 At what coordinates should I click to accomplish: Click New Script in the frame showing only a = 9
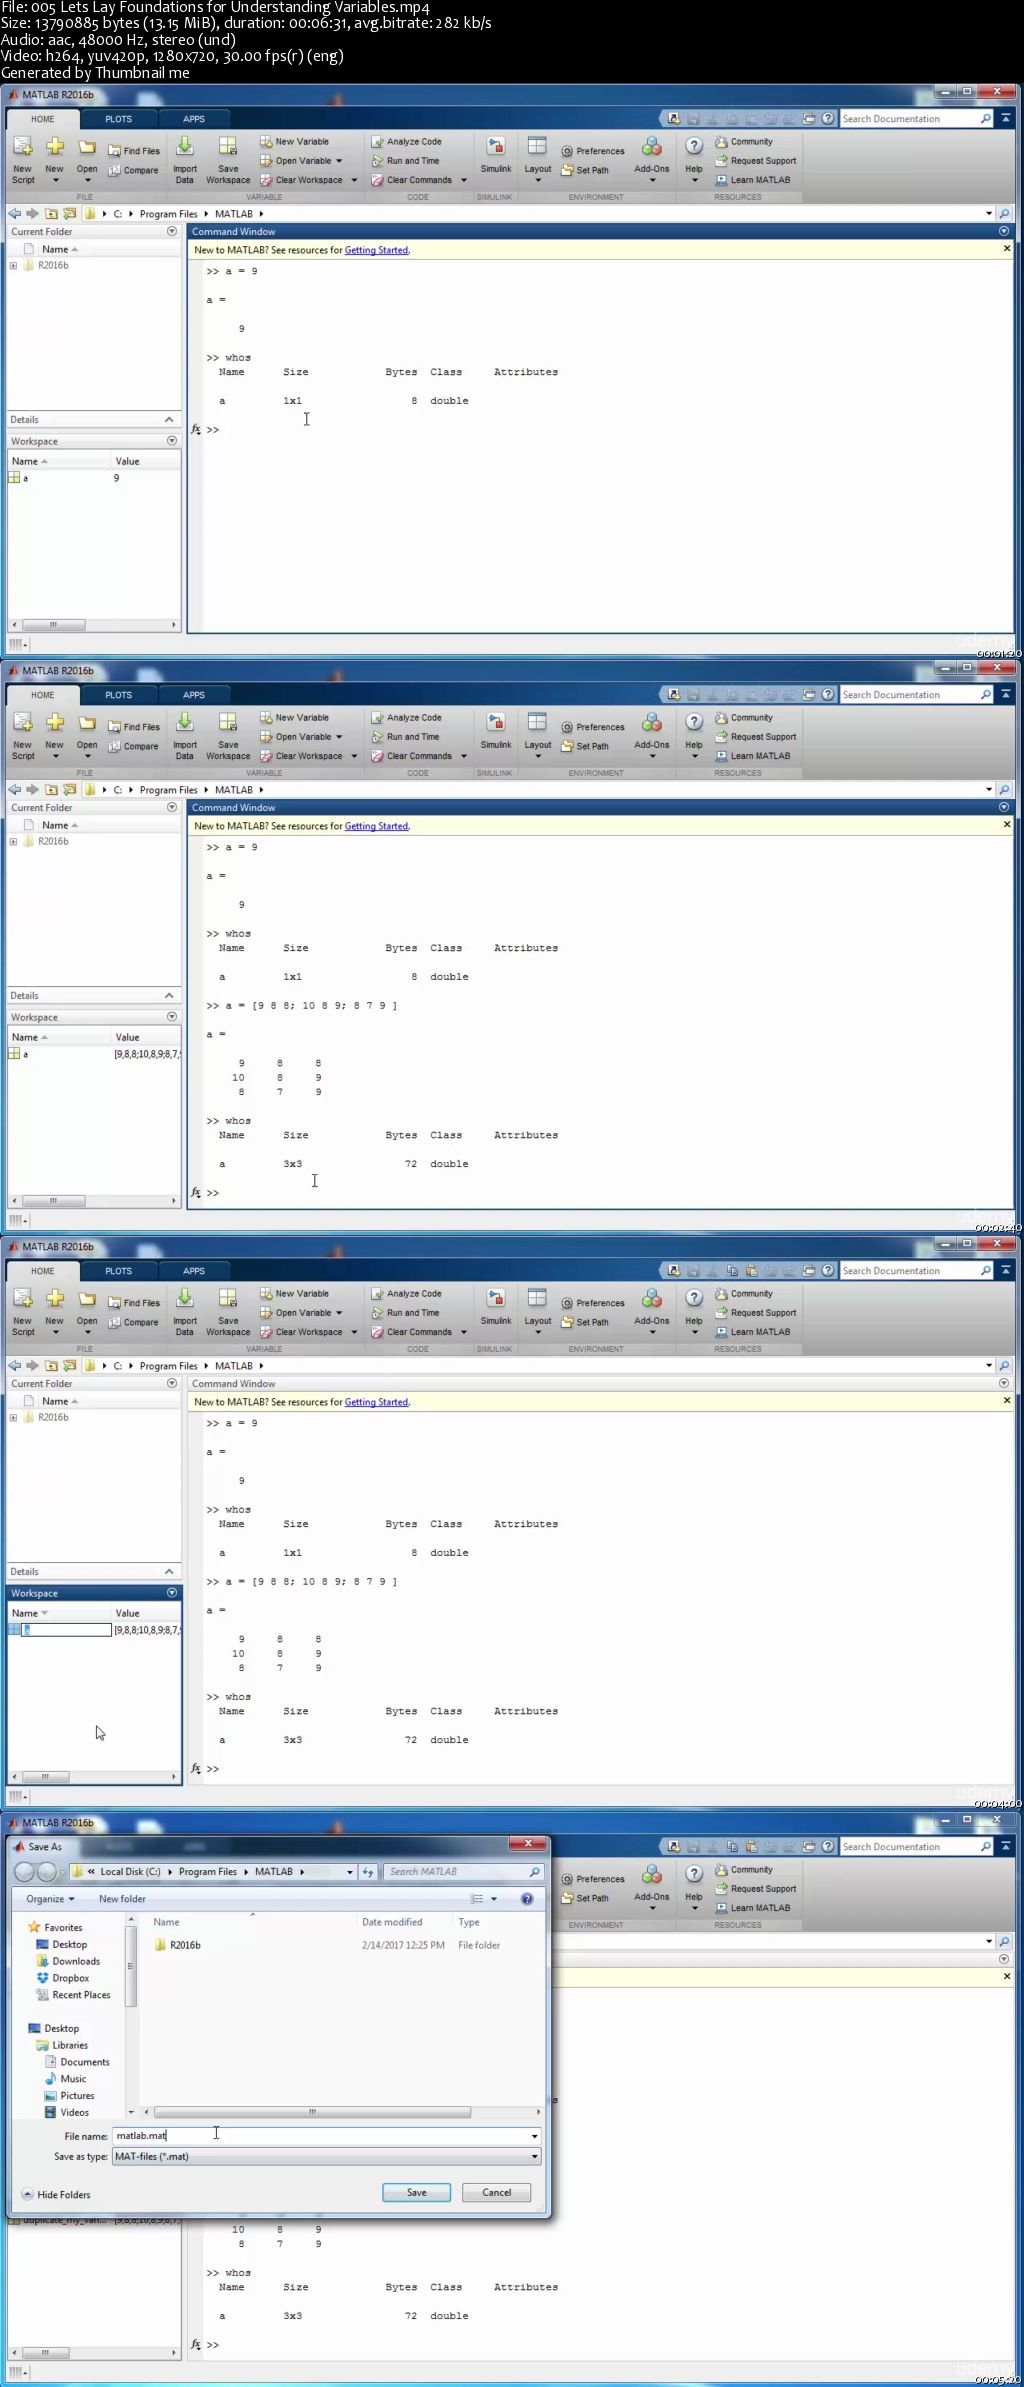pos(23,159)
